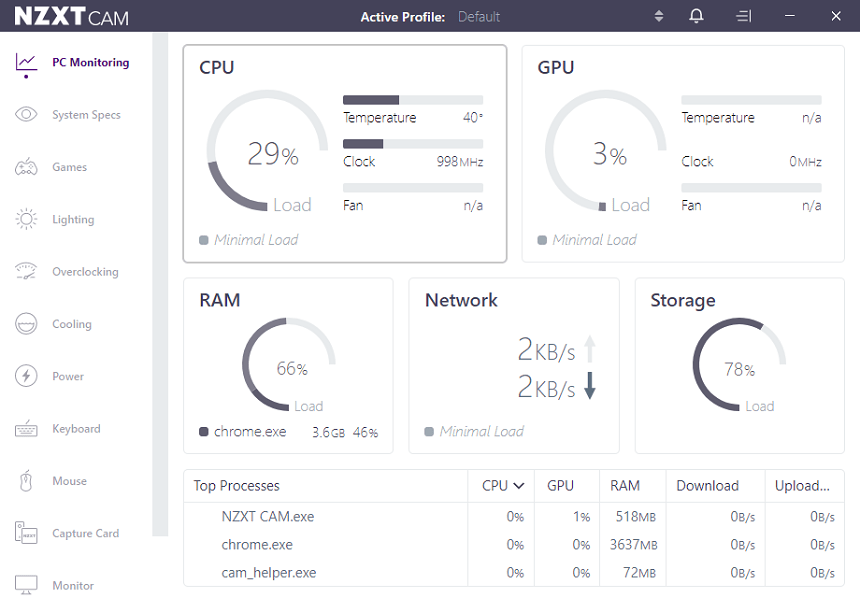Screen dimensions: 860x598
Task: Click the CPU temperature progress bar
Action: 412,98
